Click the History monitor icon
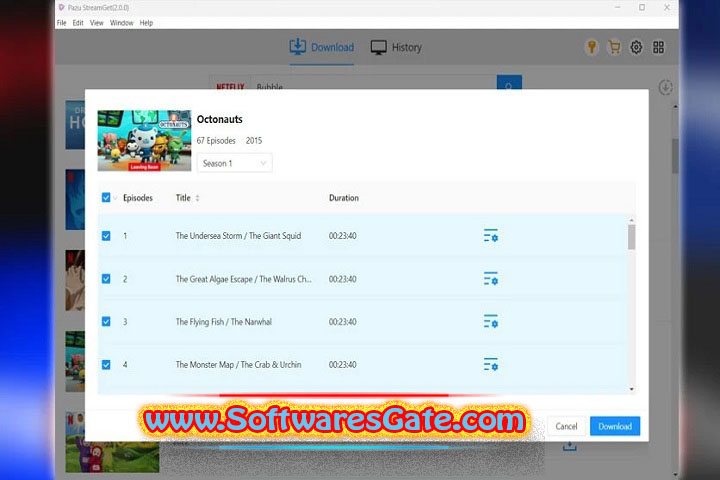720x480 pixels. coord(378,47)
